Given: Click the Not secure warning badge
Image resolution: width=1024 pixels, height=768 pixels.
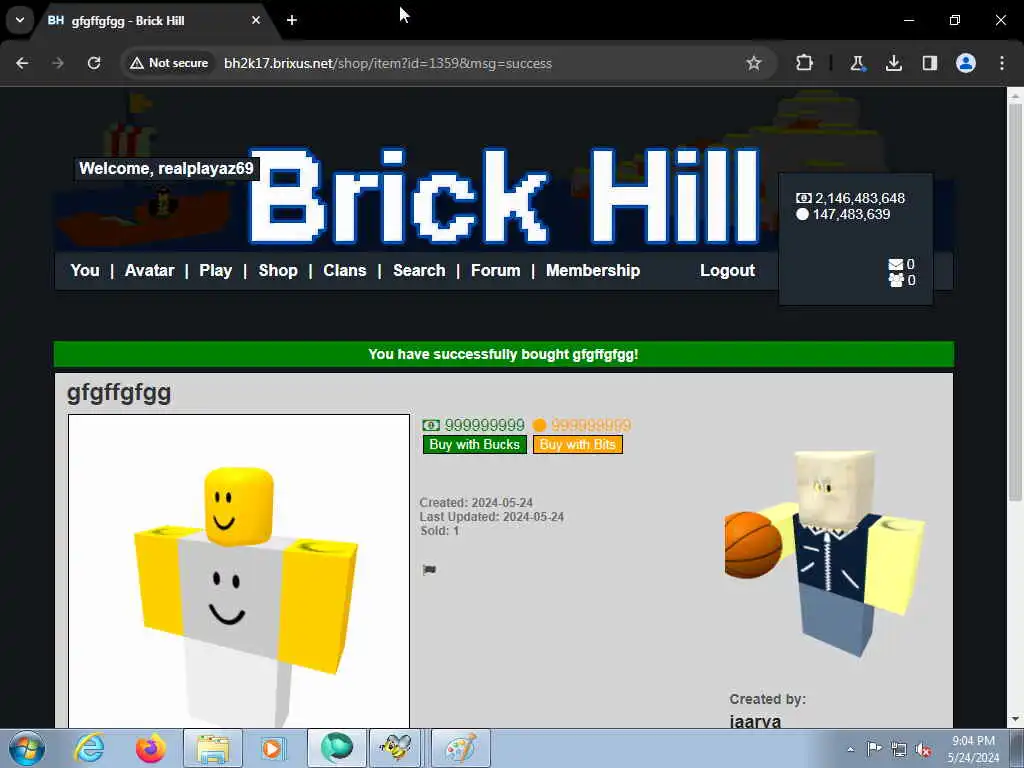Looking at the screenshot, I should (x=169, y=63).
